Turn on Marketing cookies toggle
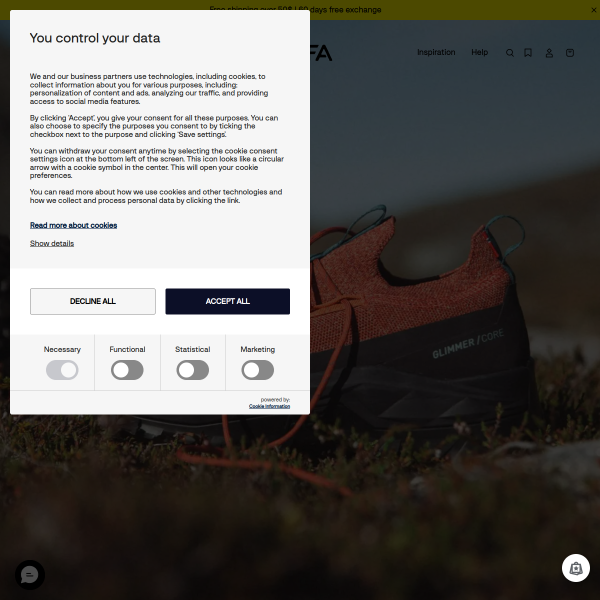The width and height of the screenshot is (600, 600). click(x=258, y=370)
